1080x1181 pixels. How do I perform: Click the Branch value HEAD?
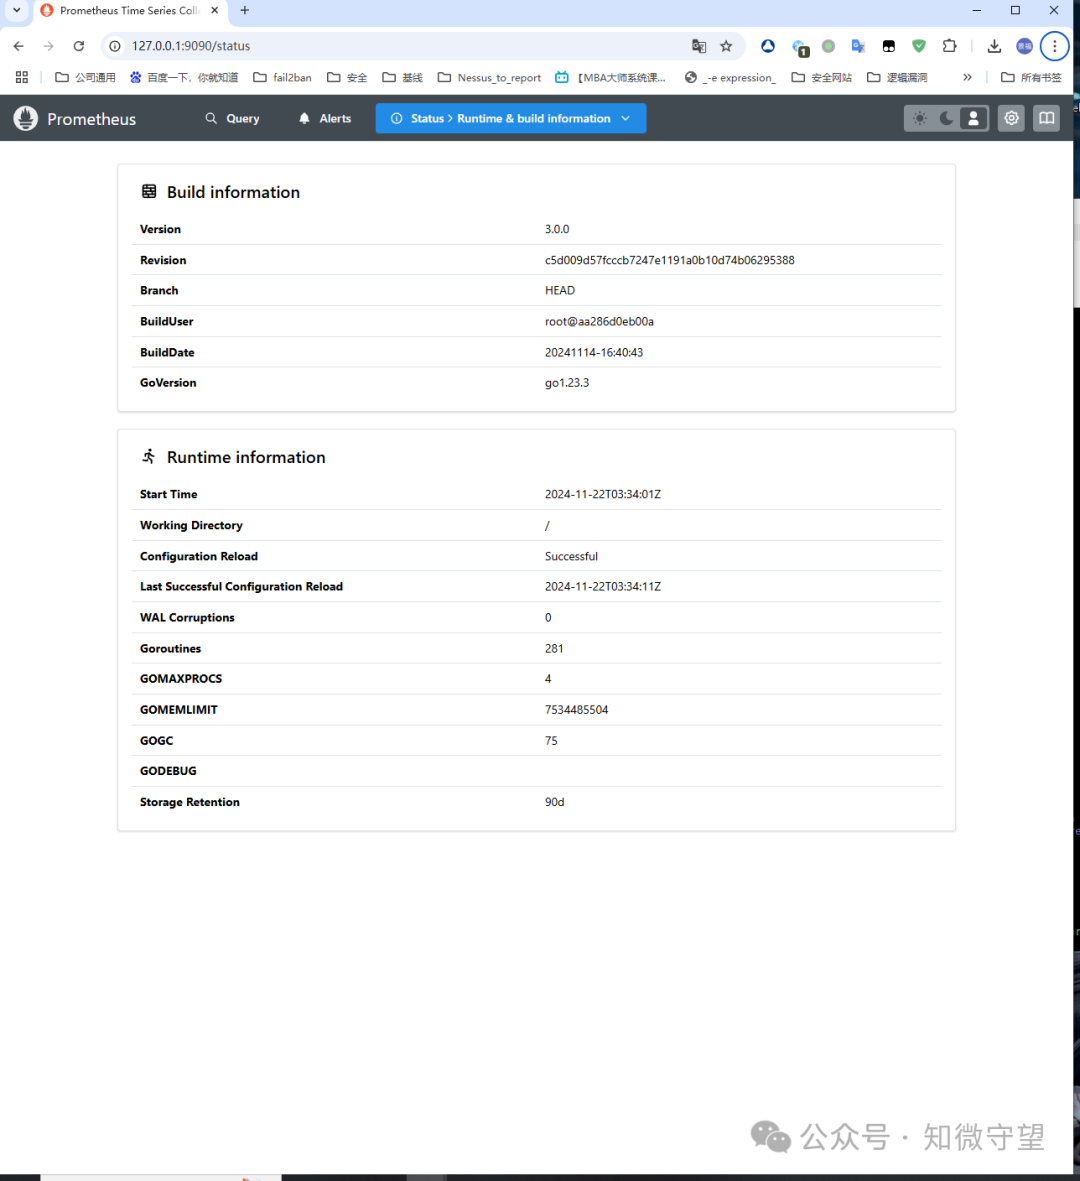click(560, 291)
